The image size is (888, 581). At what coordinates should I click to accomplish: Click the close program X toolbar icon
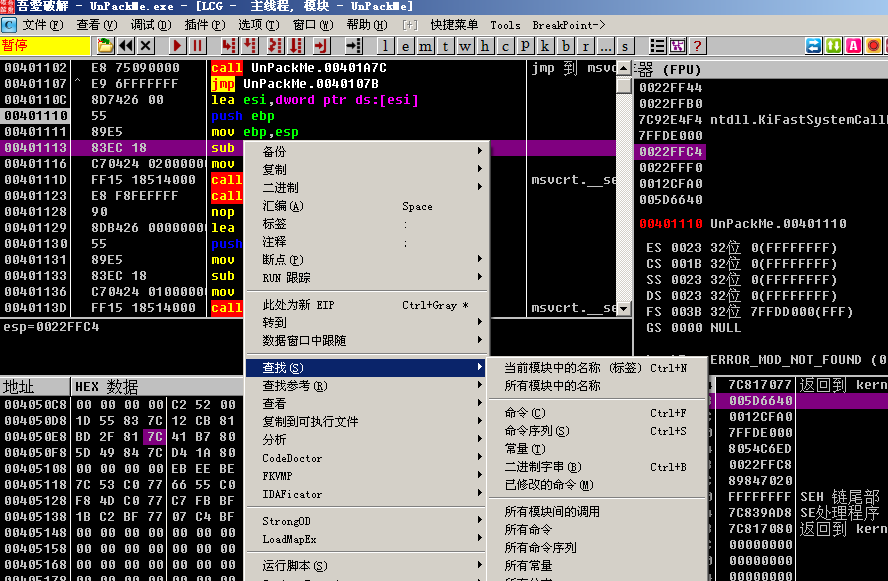(146, 46)
